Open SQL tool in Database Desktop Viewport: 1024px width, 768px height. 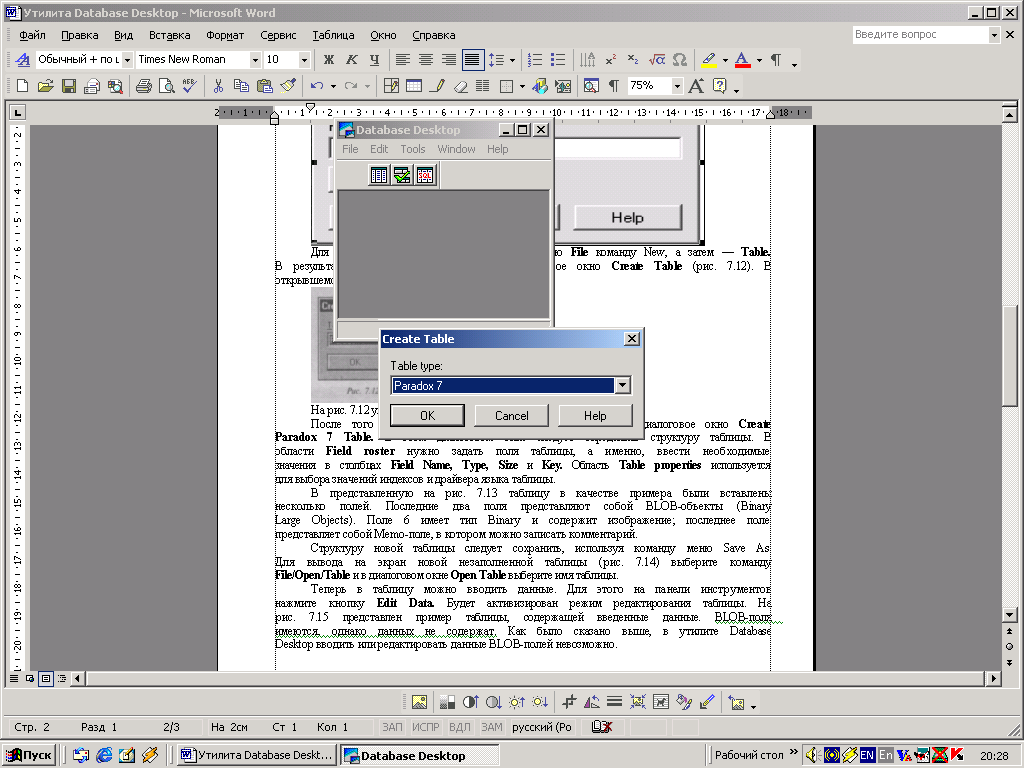pos(424,175)
